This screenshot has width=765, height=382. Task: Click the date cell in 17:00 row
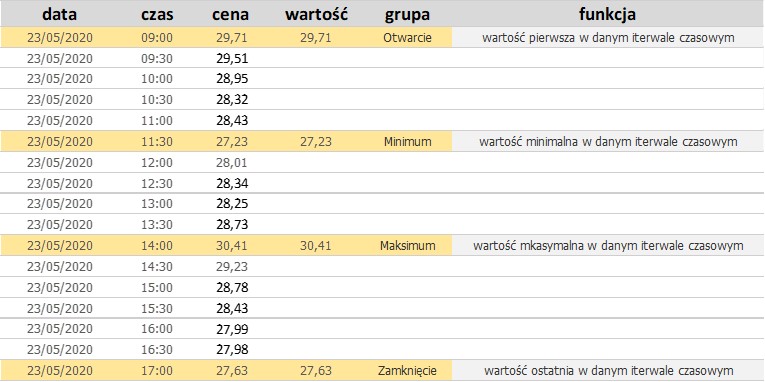coord(60,370)
